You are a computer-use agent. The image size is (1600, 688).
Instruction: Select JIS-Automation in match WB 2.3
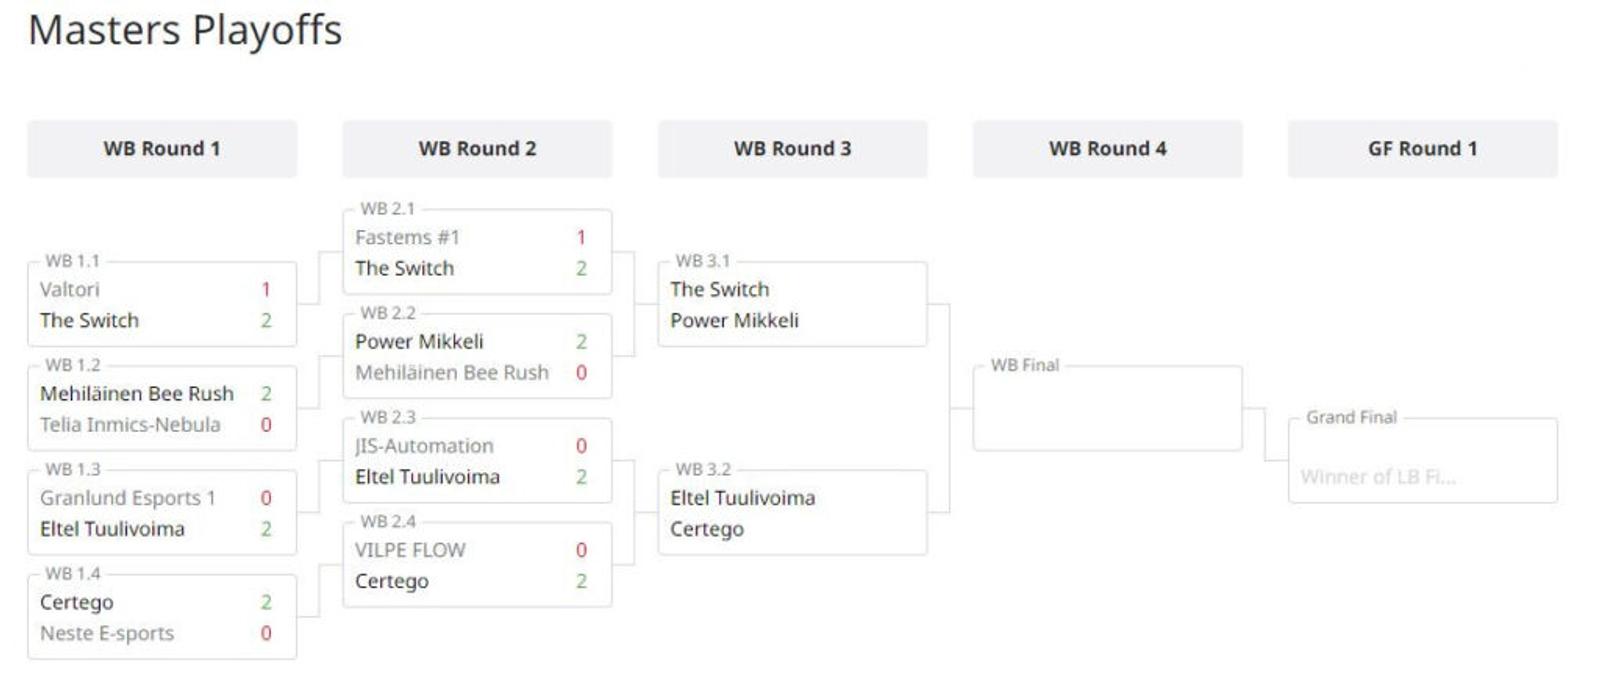pos(424,446)
